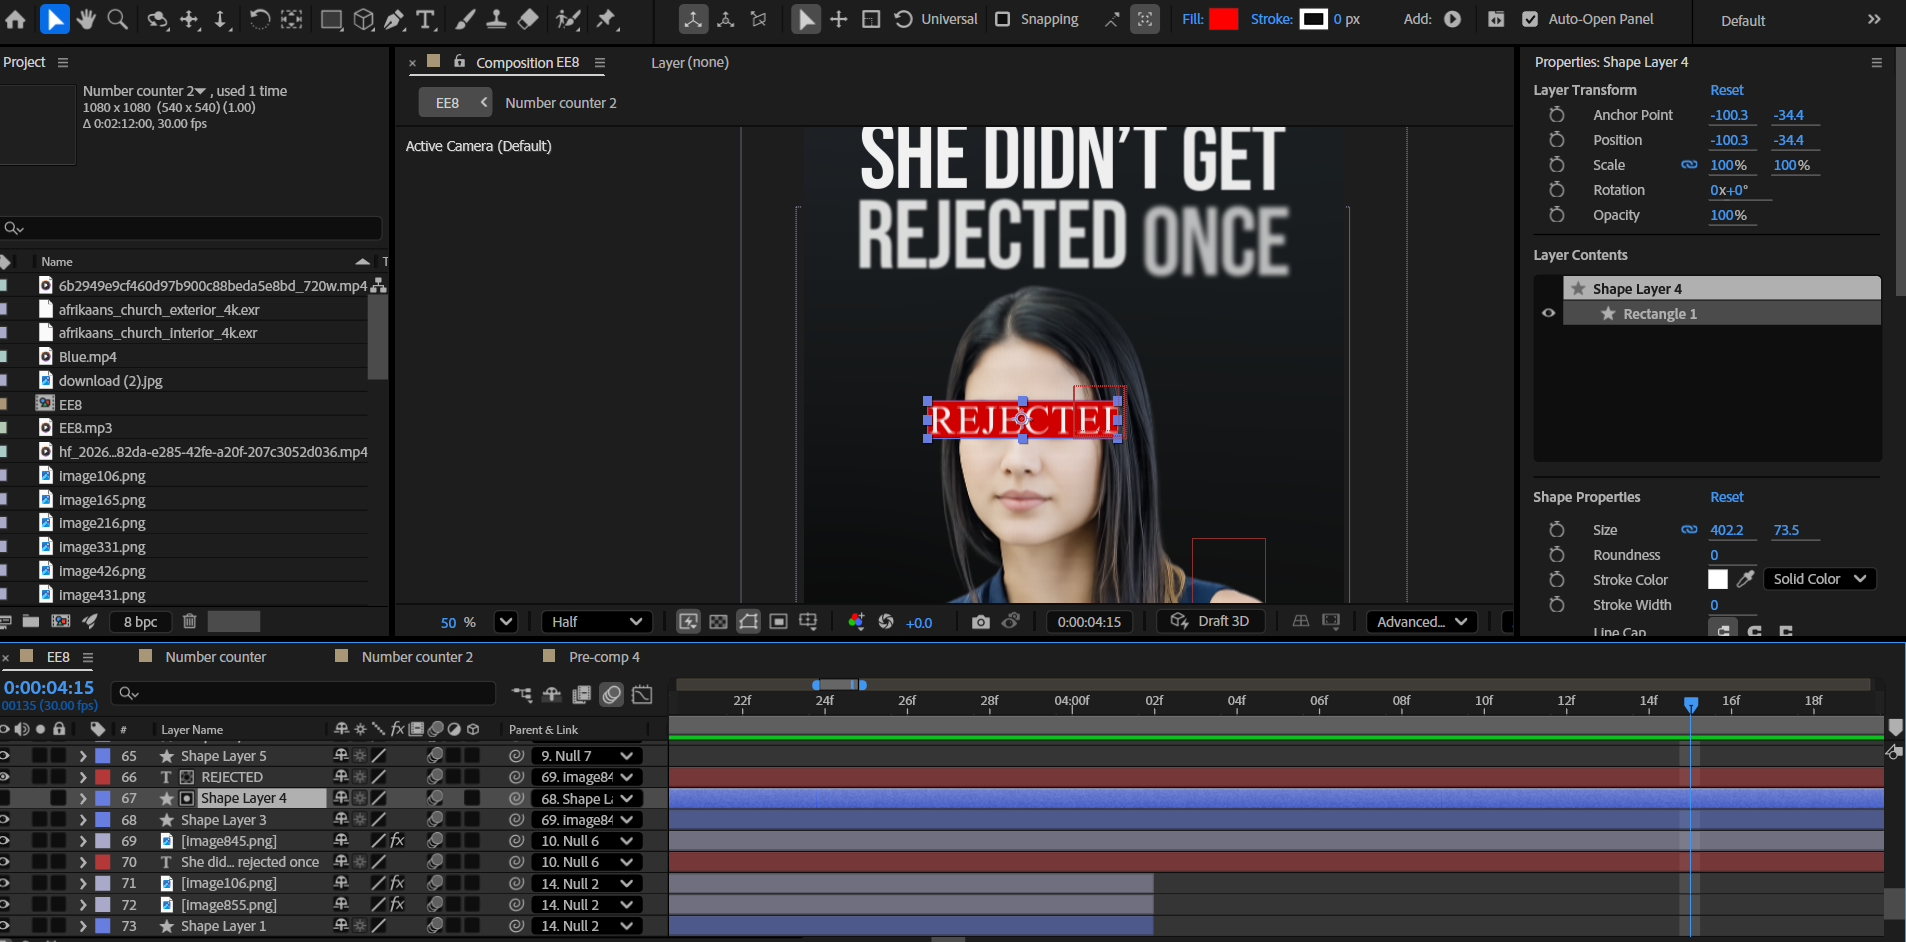Click the Draft 3D button
The image size is (1906, 942).
click(1210, 621)
